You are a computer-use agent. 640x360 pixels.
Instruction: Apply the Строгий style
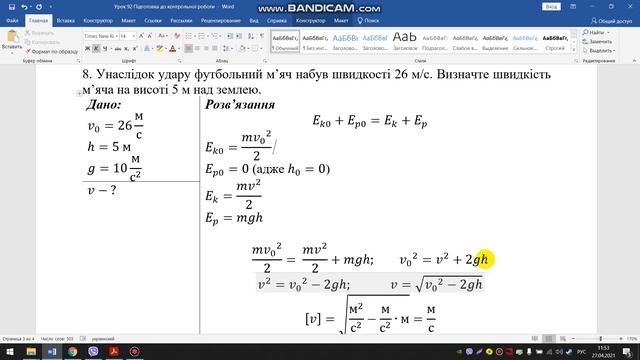click(555, 42)
